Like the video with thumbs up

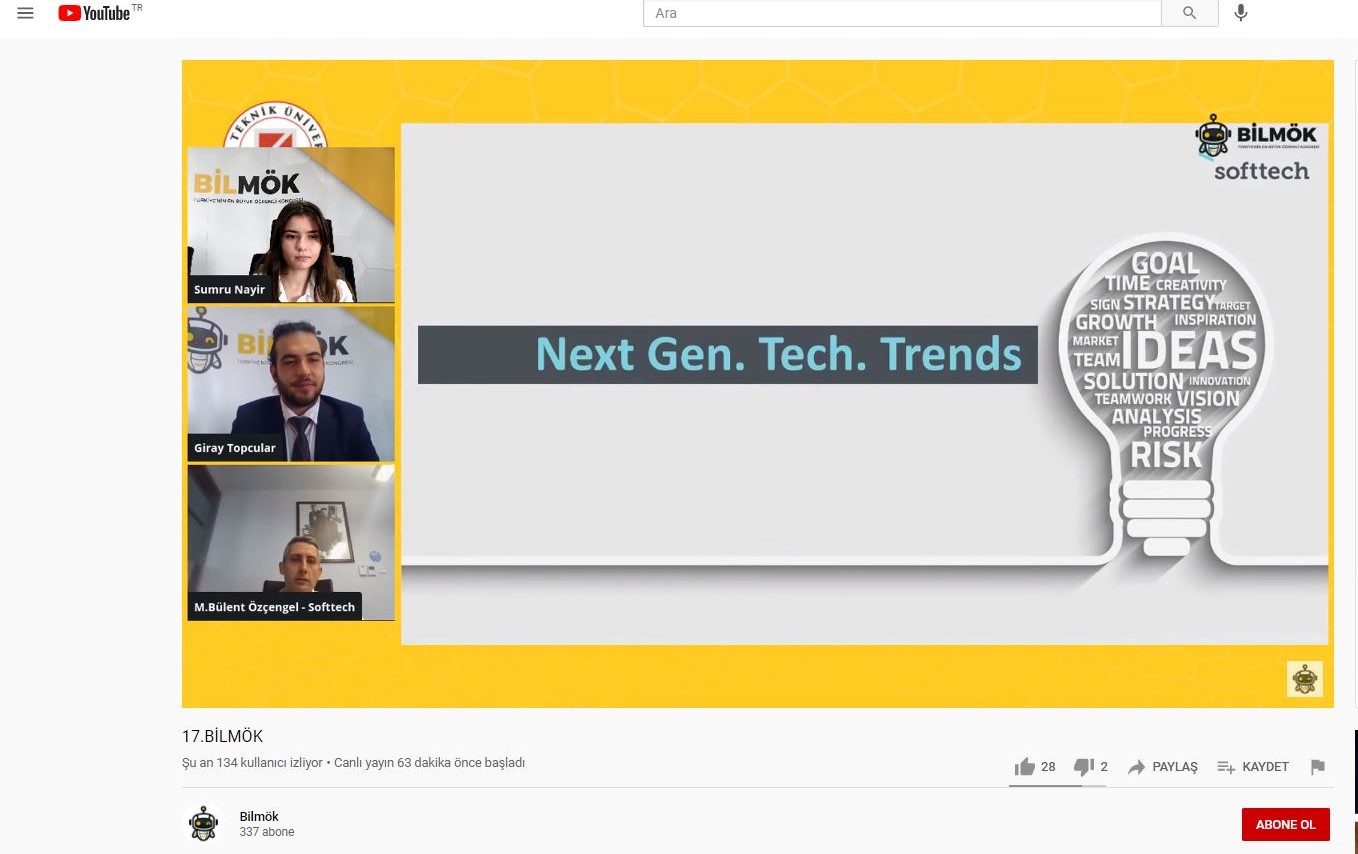pyautogui.click(x=1025, y=767)
